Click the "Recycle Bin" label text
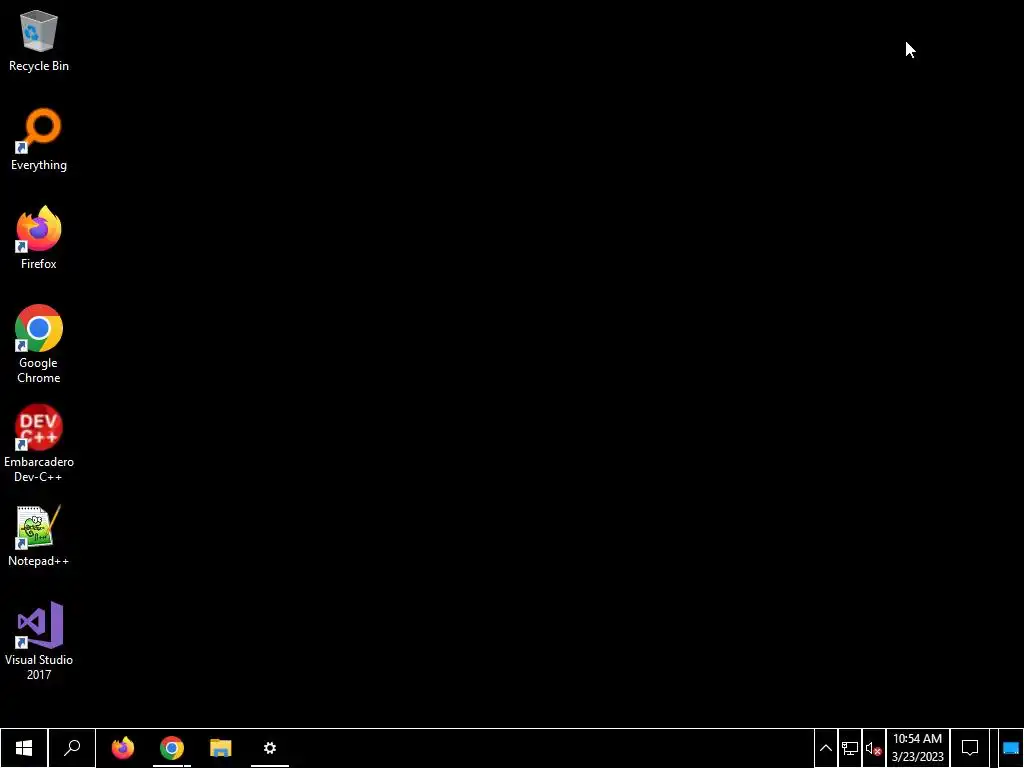The height and width of the screenshot is (768, 1024). point(39,66)
